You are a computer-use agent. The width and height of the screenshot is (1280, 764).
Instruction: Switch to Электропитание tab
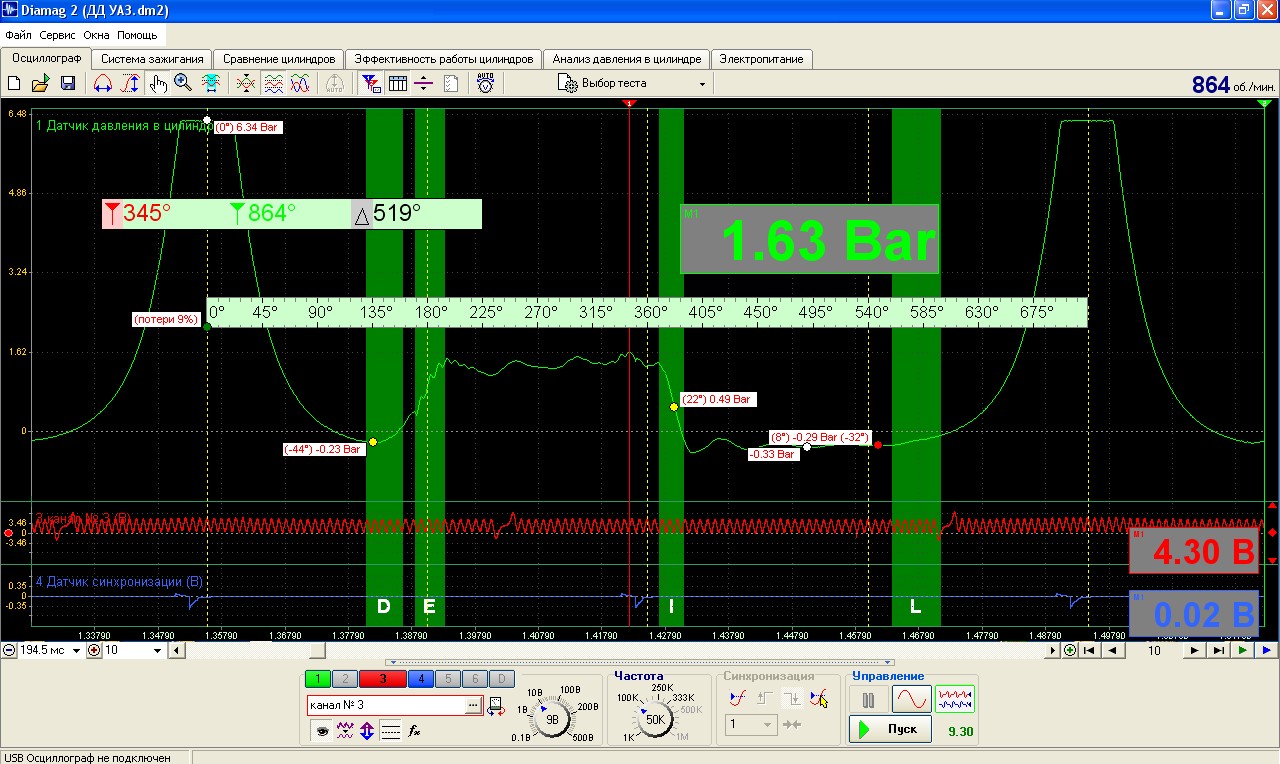tap(761, 59)
